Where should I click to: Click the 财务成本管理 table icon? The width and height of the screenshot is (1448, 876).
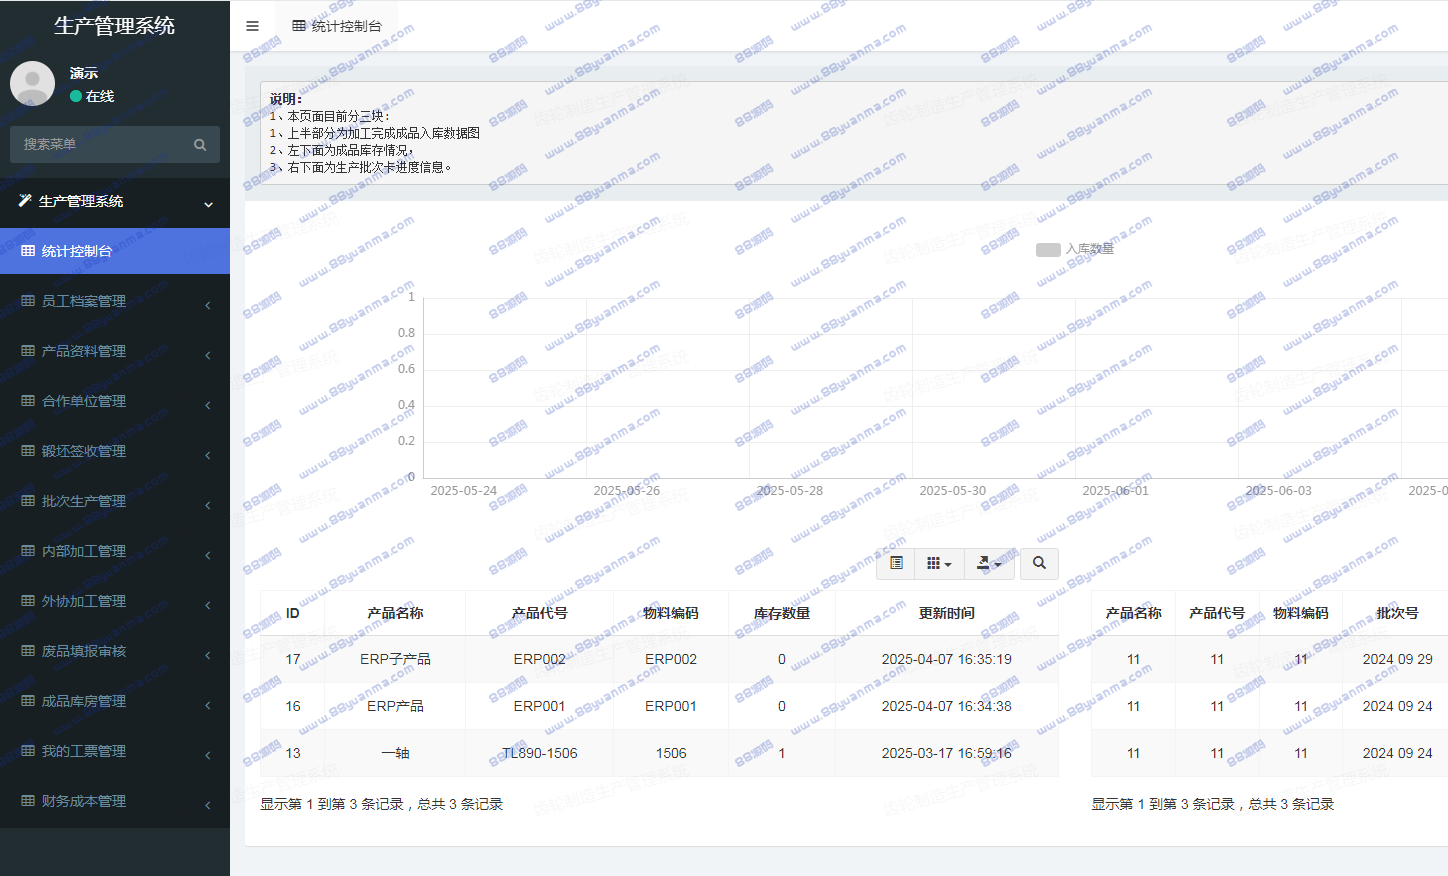(28, 801)
